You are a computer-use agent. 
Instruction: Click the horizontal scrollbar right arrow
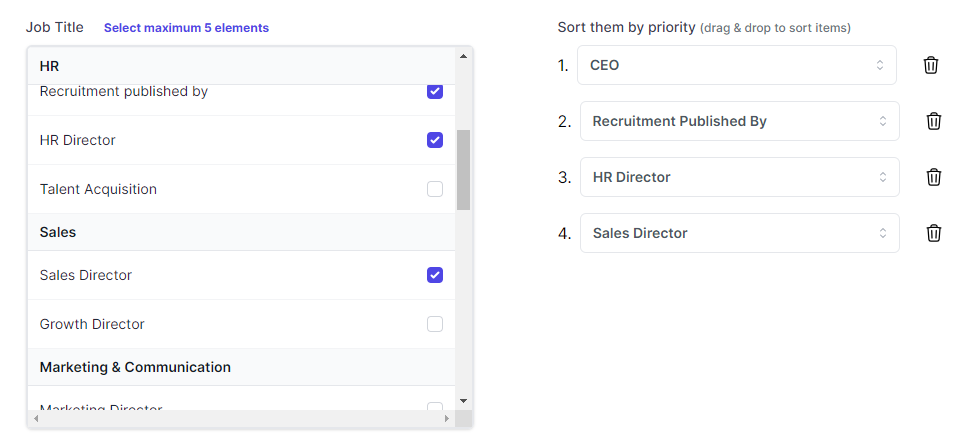447,418
